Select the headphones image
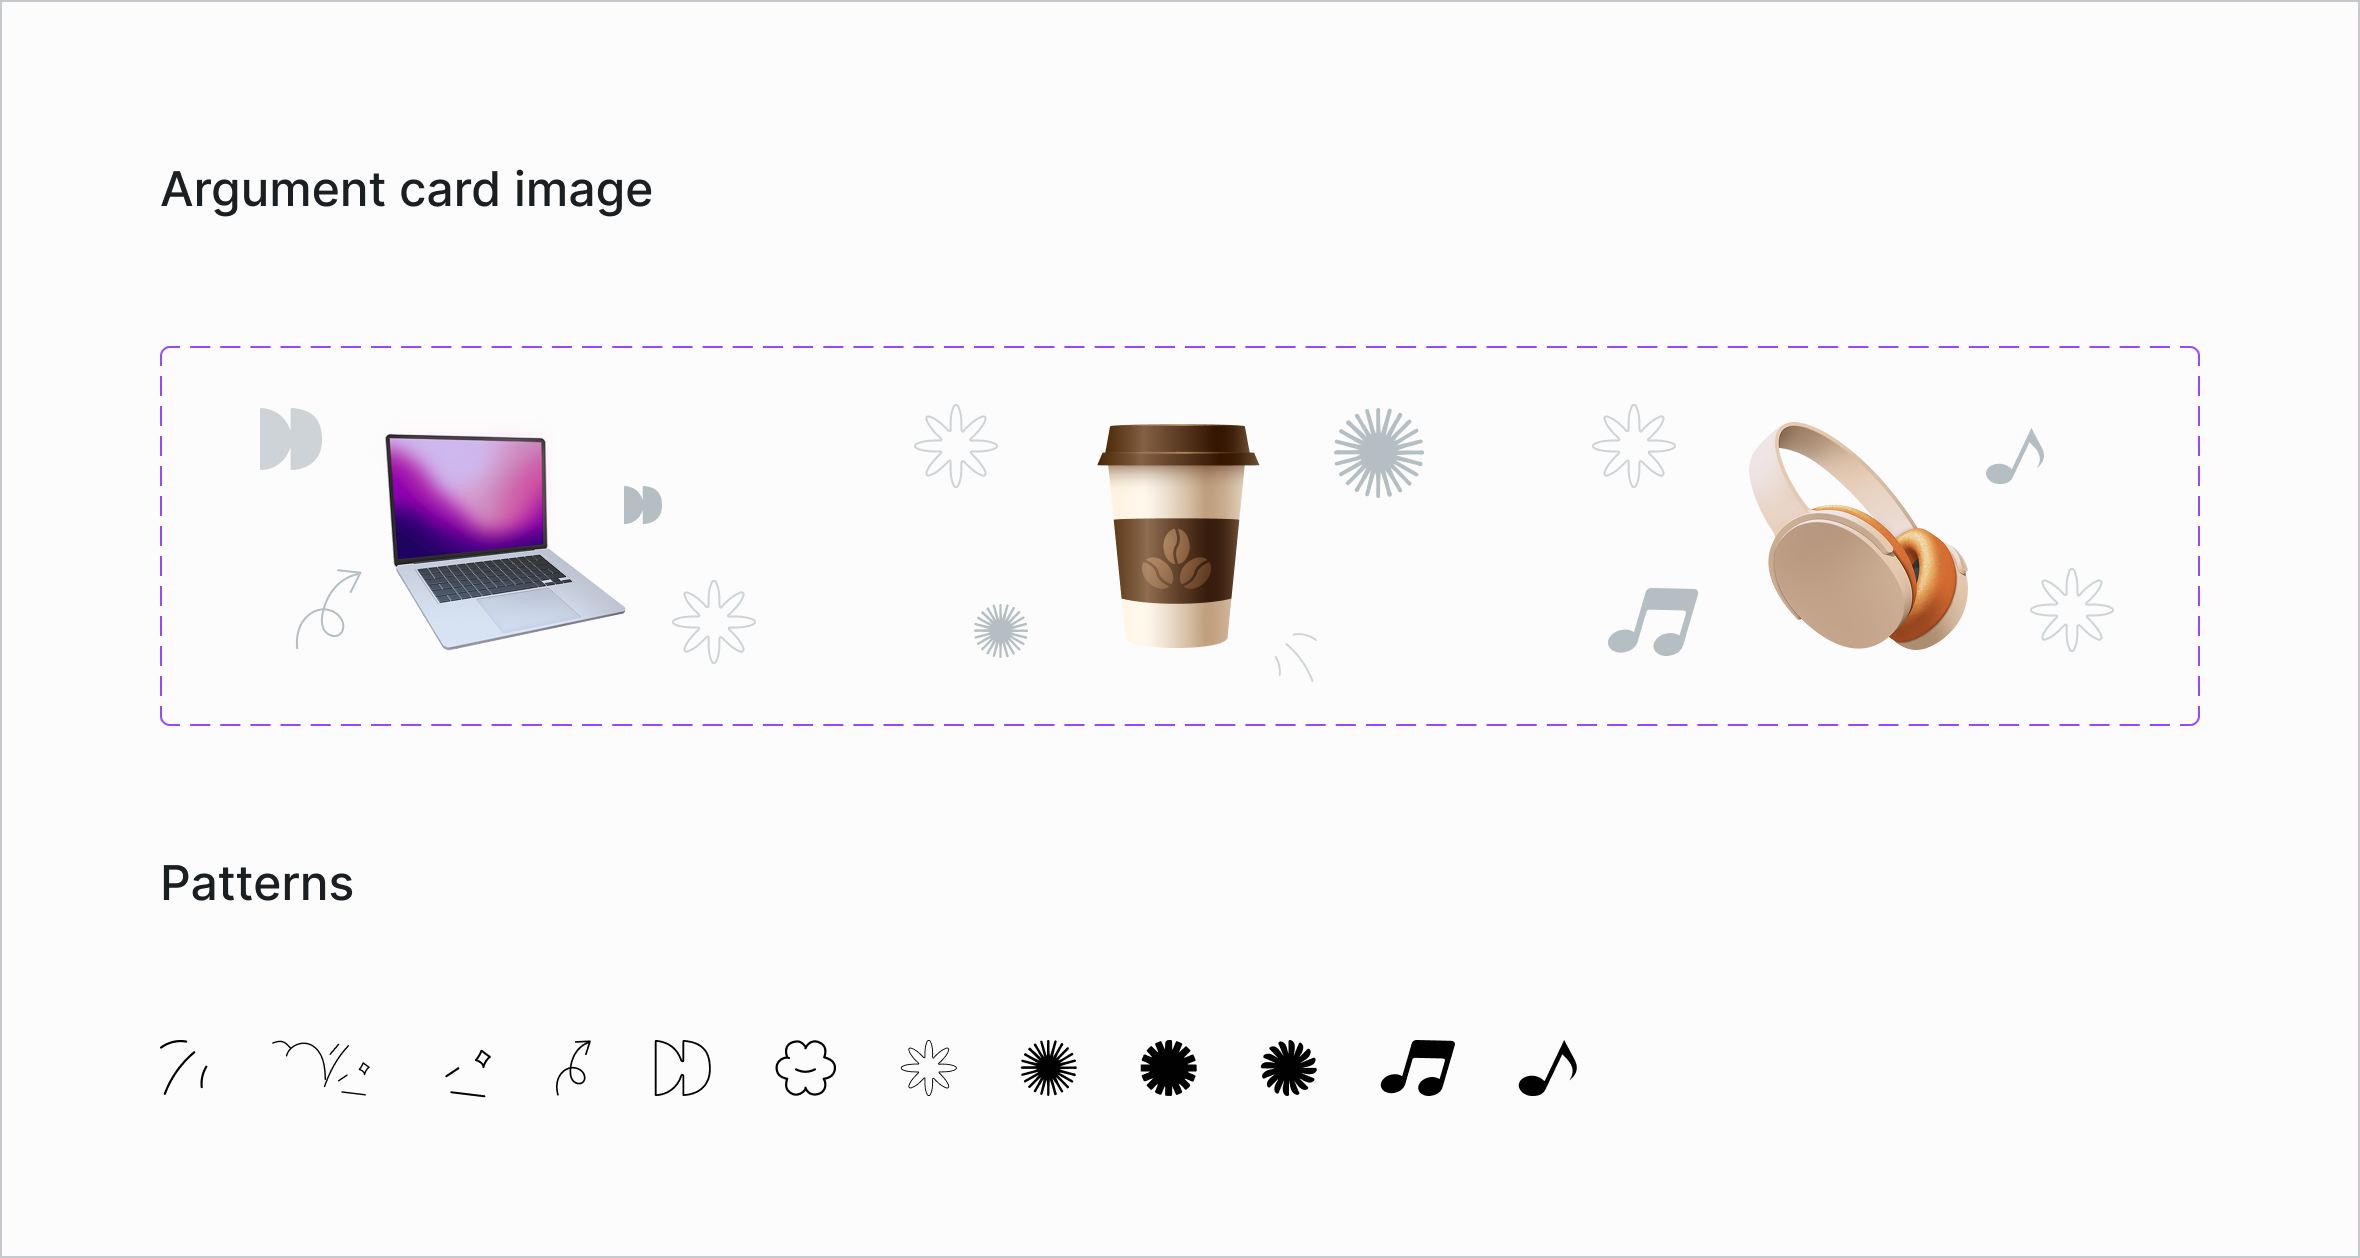Image resolution: width=2360 pixels, height=1258 pixels. click(x=1859, y=536)
